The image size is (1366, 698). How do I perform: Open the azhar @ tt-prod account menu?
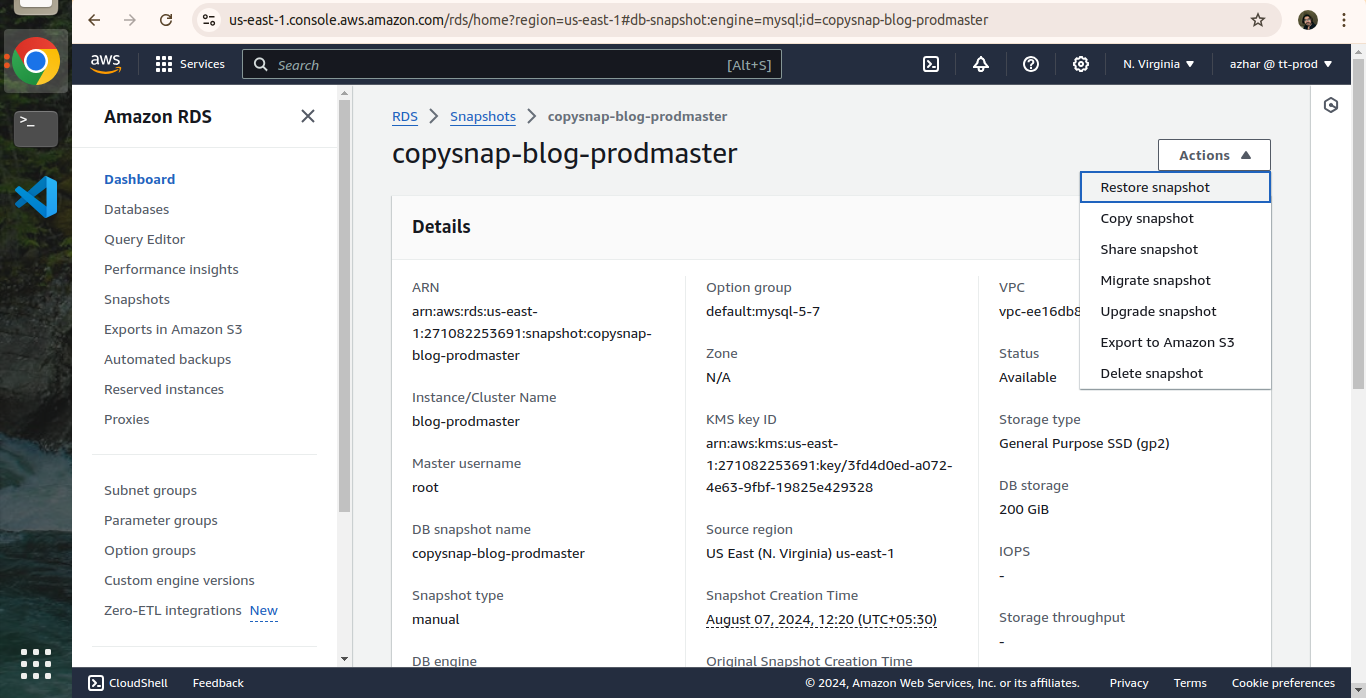tap(1281, 64)
